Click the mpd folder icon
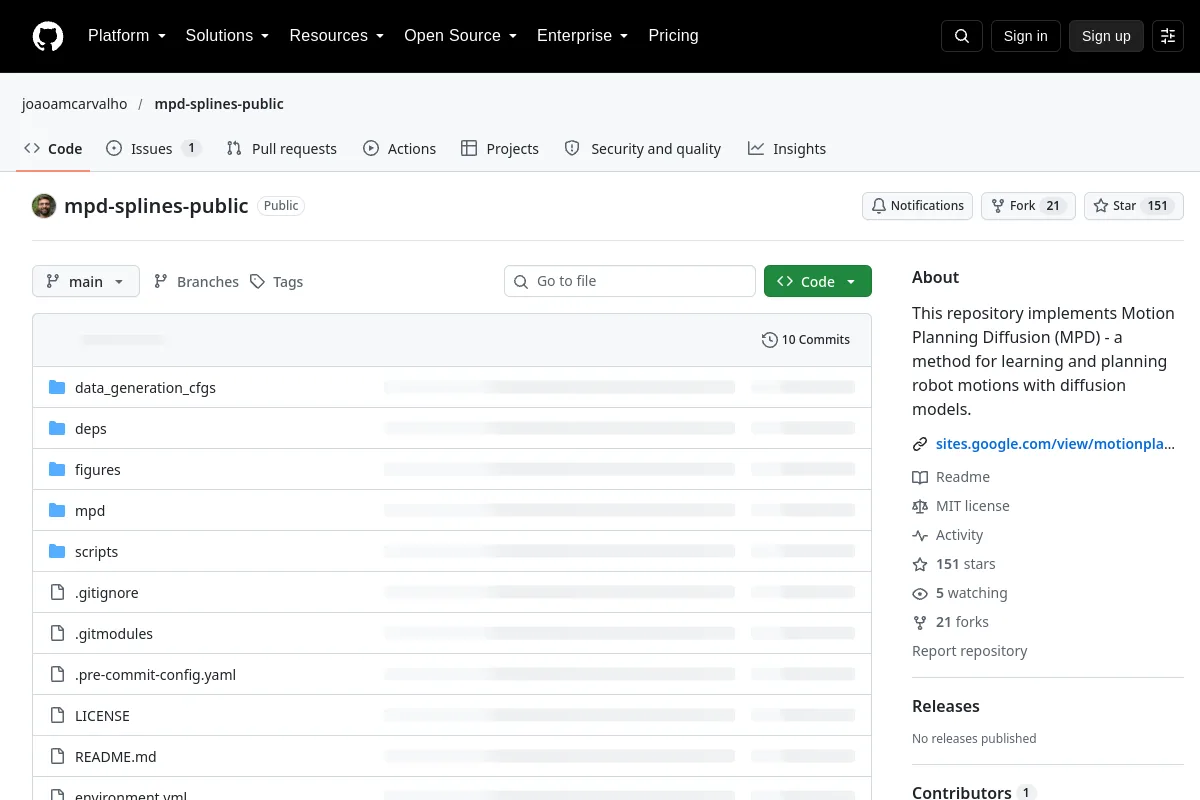This screenshot has height=800, width=1200. coord(57,510)
